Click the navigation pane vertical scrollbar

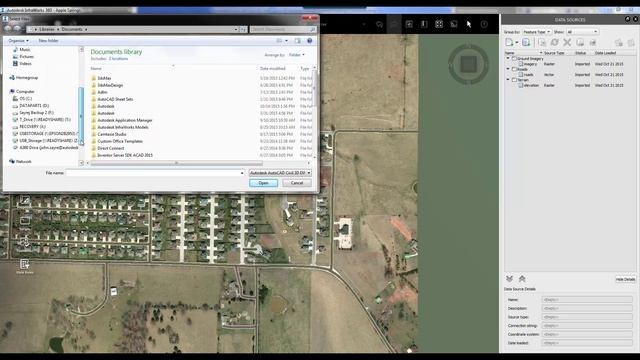click(81, 115)
